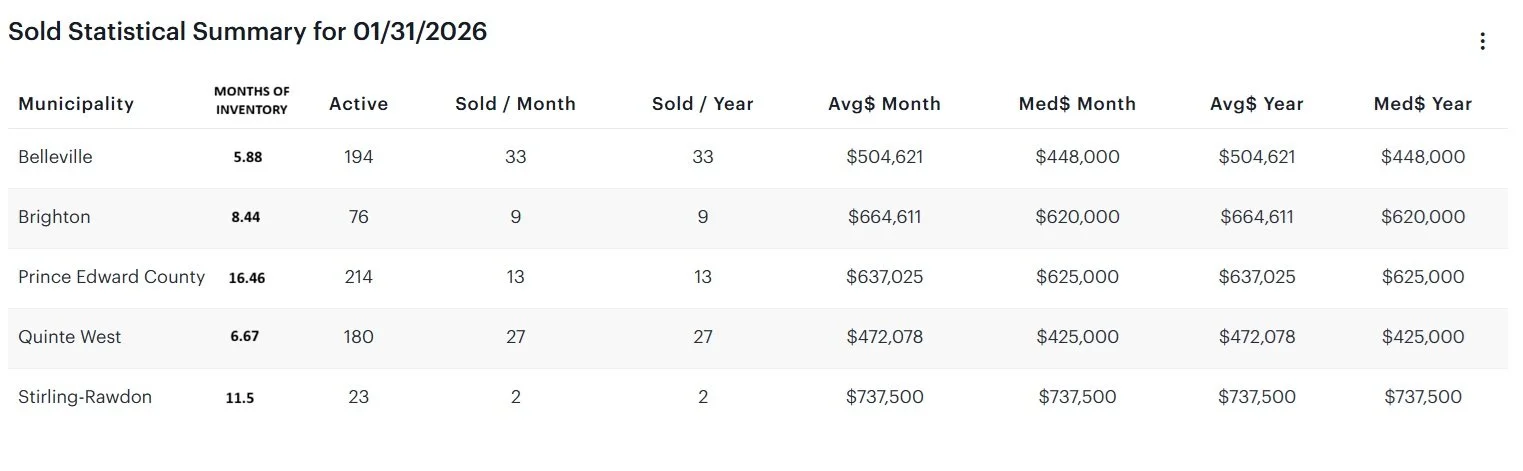Sort table by Sold / Month
The width and height of the screenshot is (1523, 471).
[x=515, y=104]
